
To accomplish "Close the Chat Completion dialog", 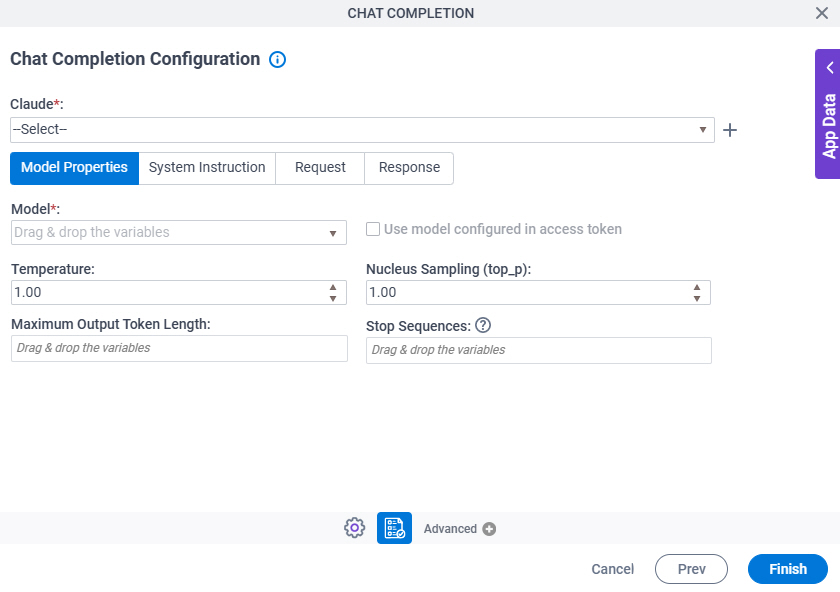I will pos(822,13).
